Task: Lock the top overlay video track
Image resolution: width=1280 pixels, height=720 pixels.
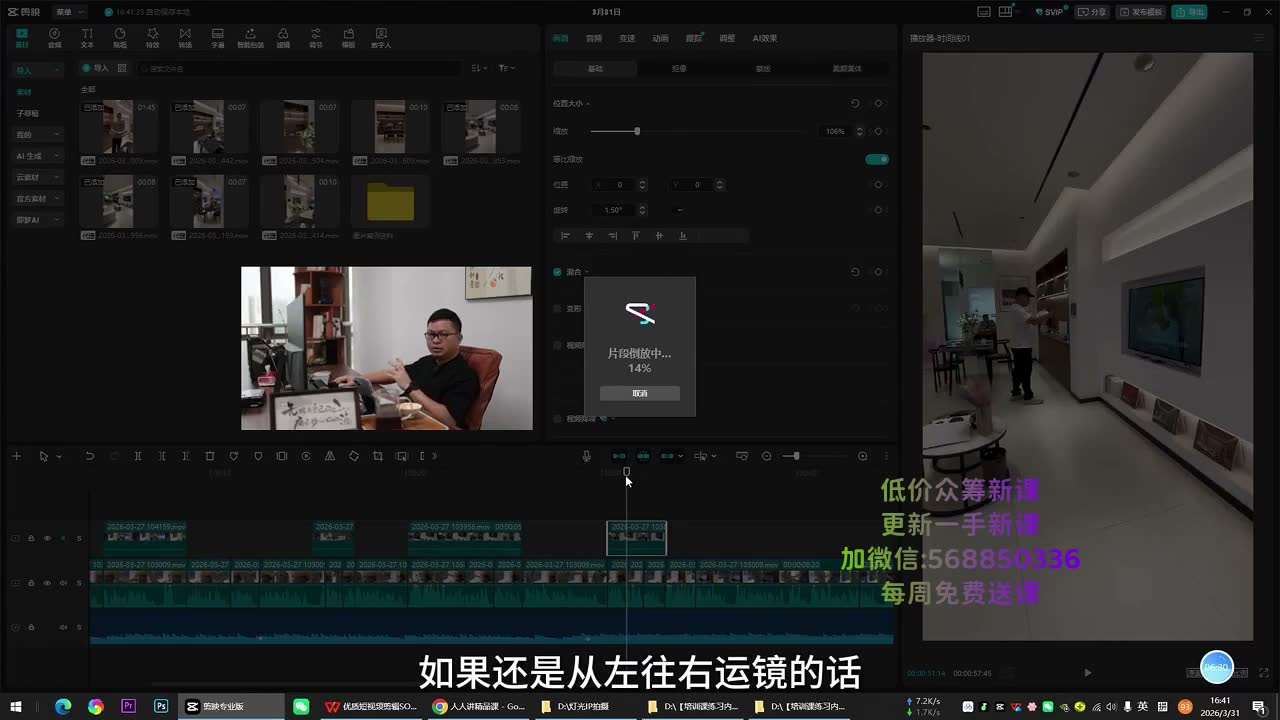Action: (31, 538)
